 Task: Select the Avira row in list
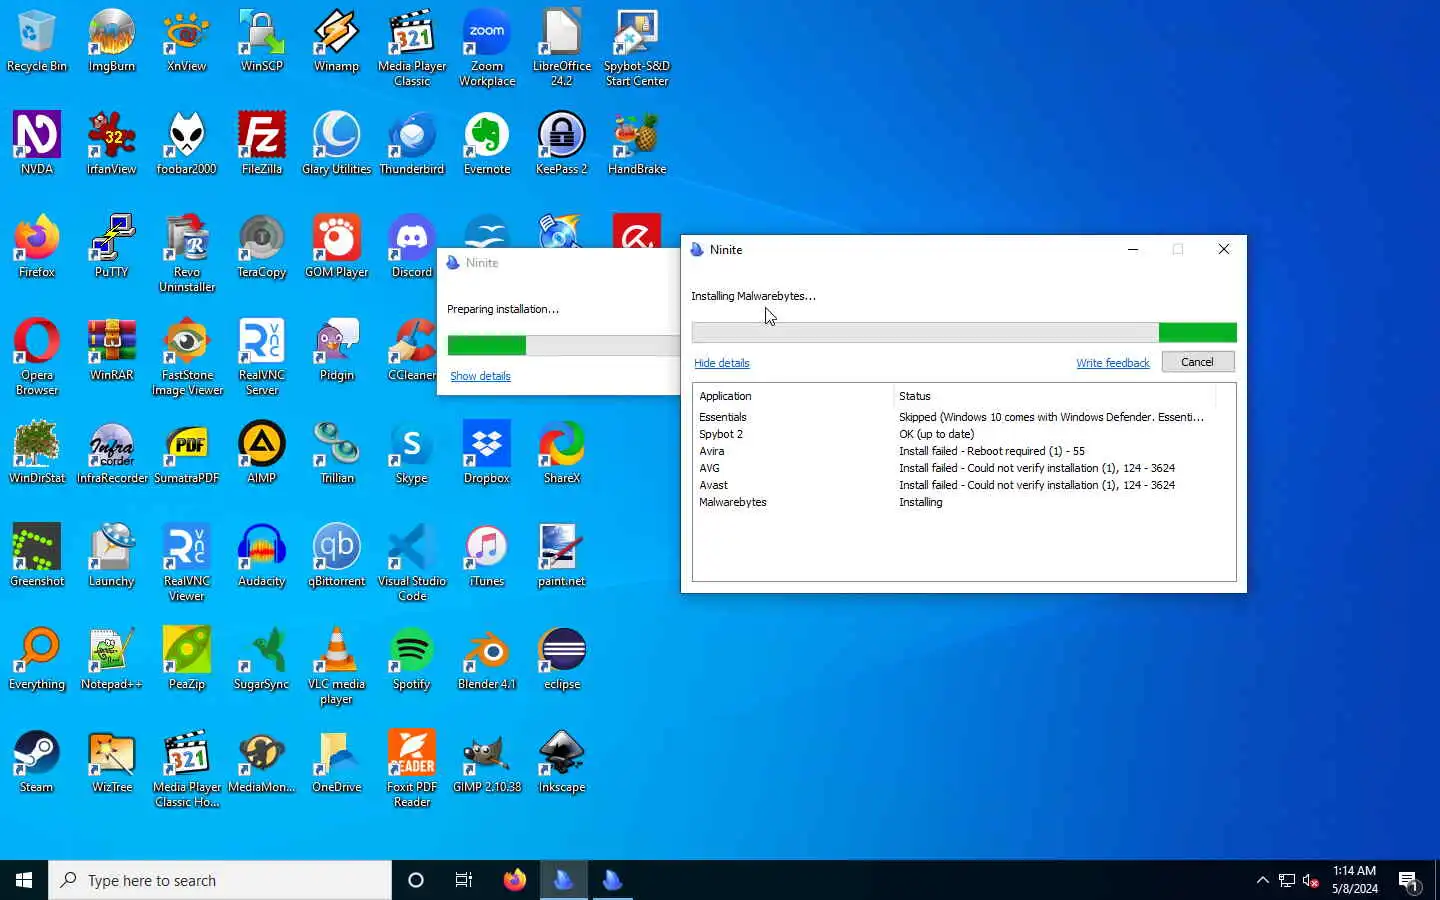pos(964,451)
